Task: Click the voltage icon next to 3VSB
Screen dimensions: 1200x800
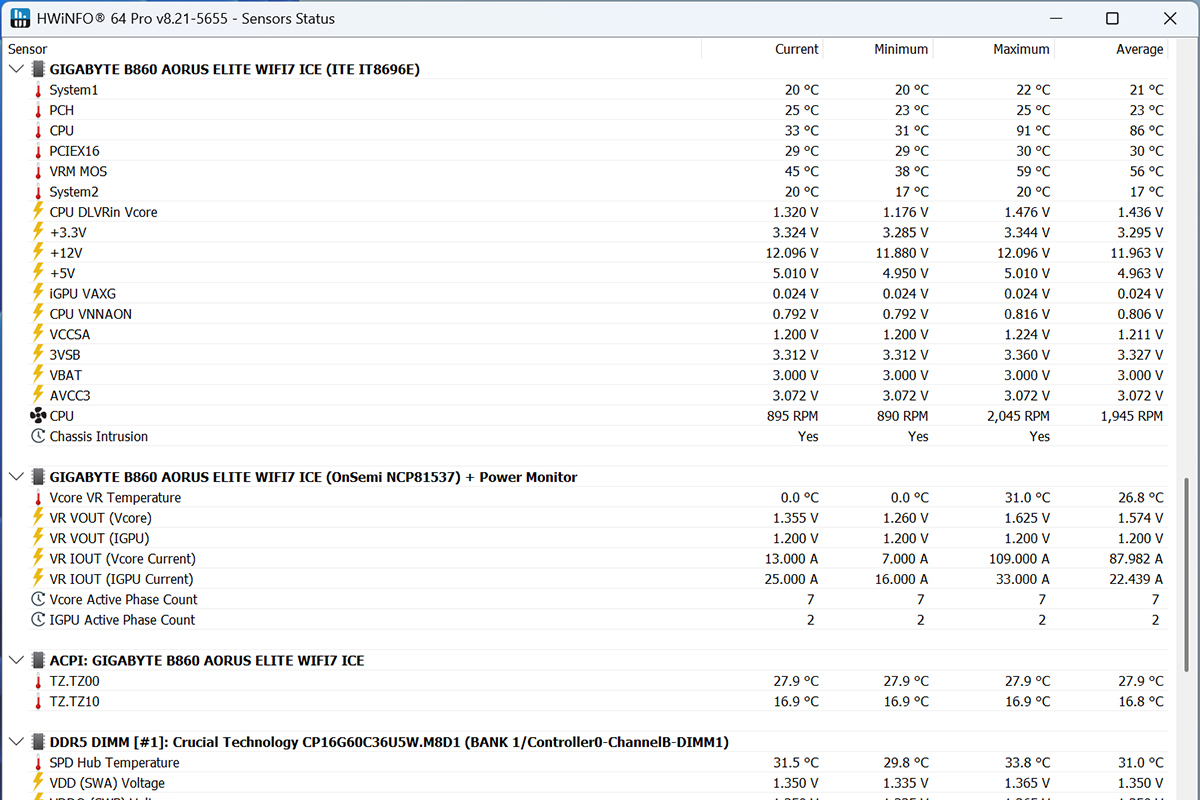Action: tap(39, 355)
